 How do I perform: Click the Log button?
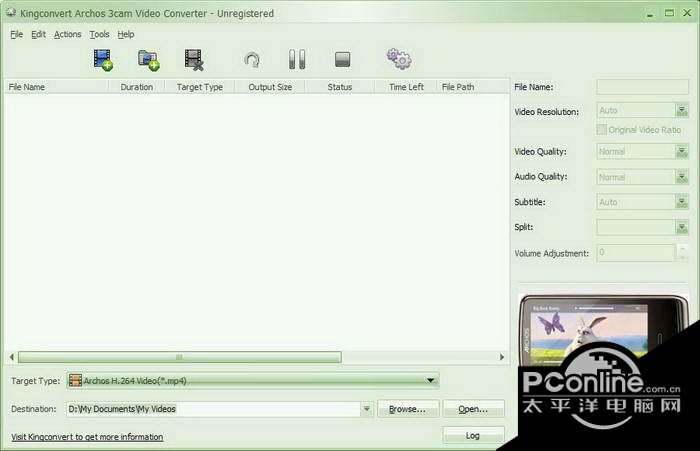[473, 435]
